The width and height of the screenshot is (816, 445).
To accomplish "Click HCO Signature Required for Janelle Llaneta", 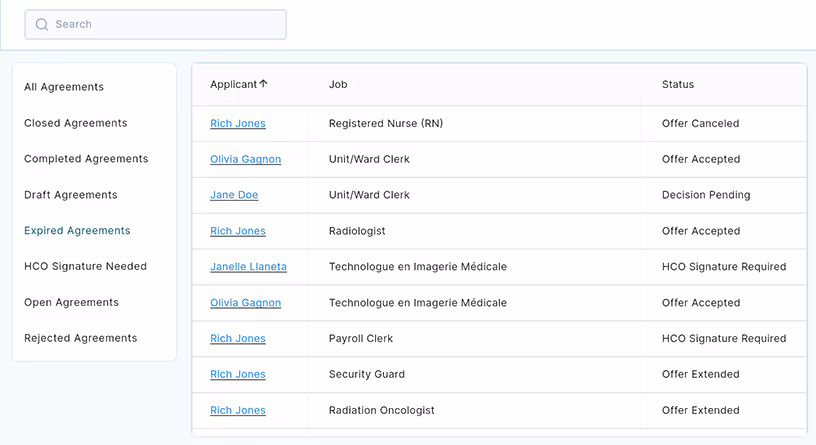I will pyautogui.click(x=724, y=266).
